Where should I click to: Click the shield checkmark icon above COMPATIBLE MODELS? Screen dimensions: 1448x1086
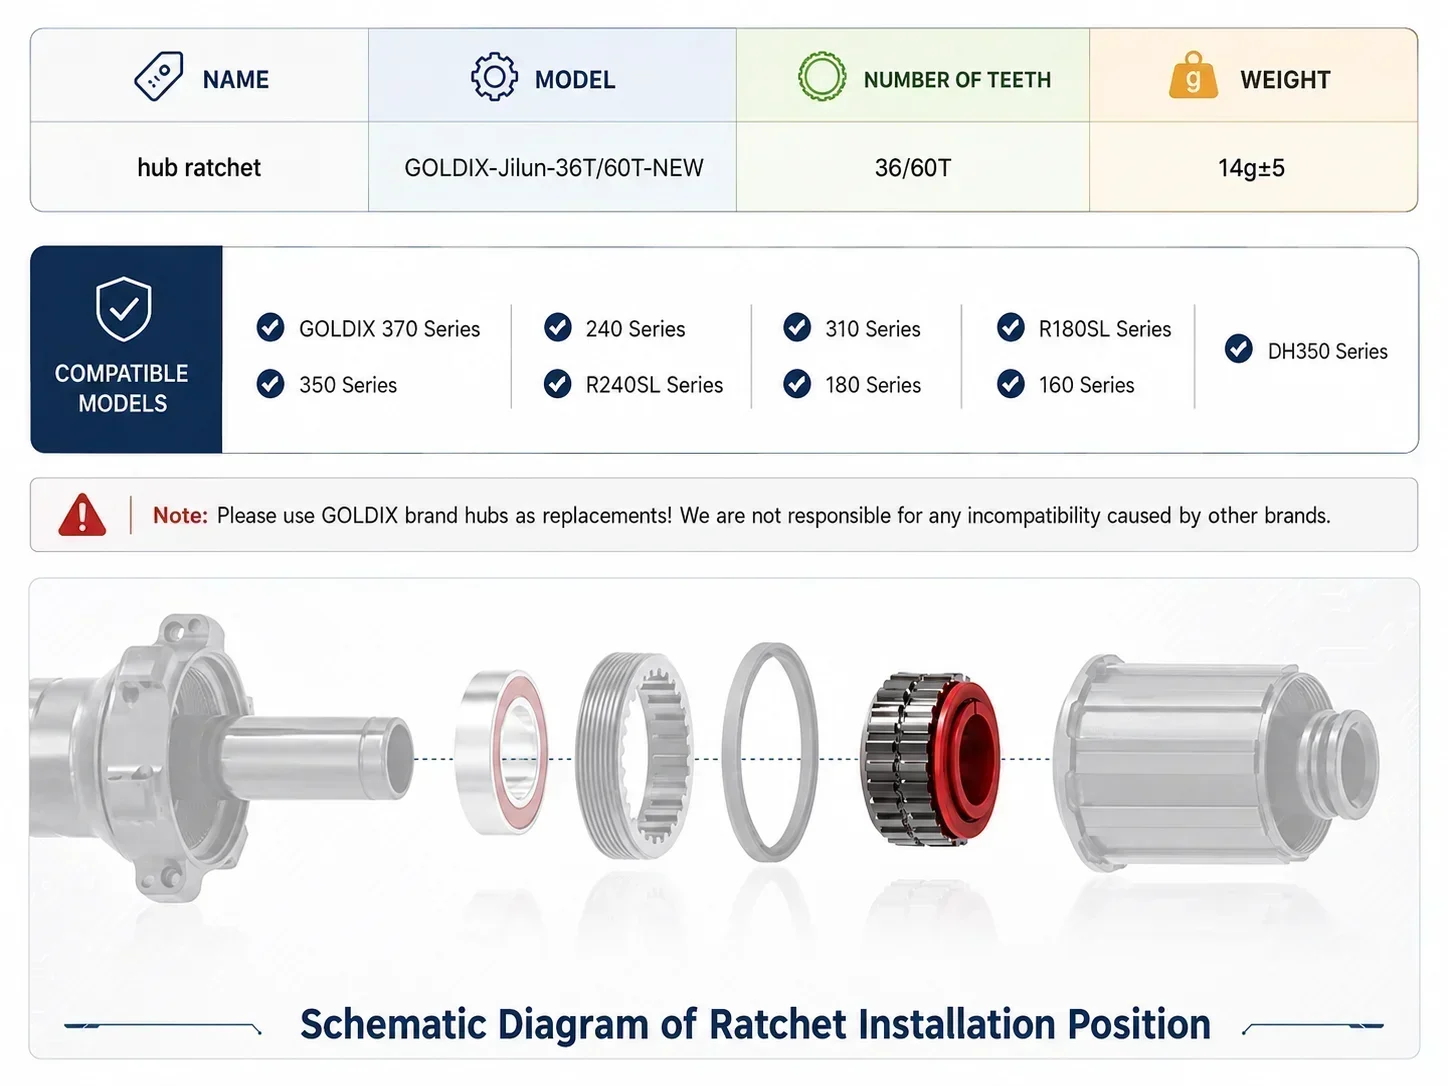click(124, 309)
